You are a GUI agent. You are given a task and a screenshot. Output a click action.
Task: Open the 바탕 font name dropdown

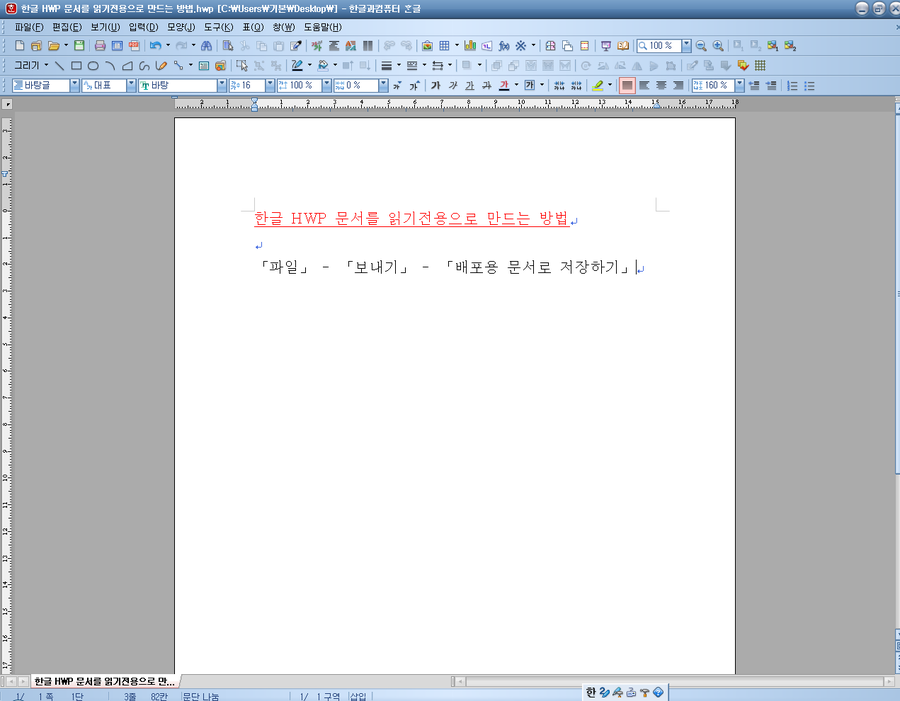pyautogui.click(x=222, y=86)
